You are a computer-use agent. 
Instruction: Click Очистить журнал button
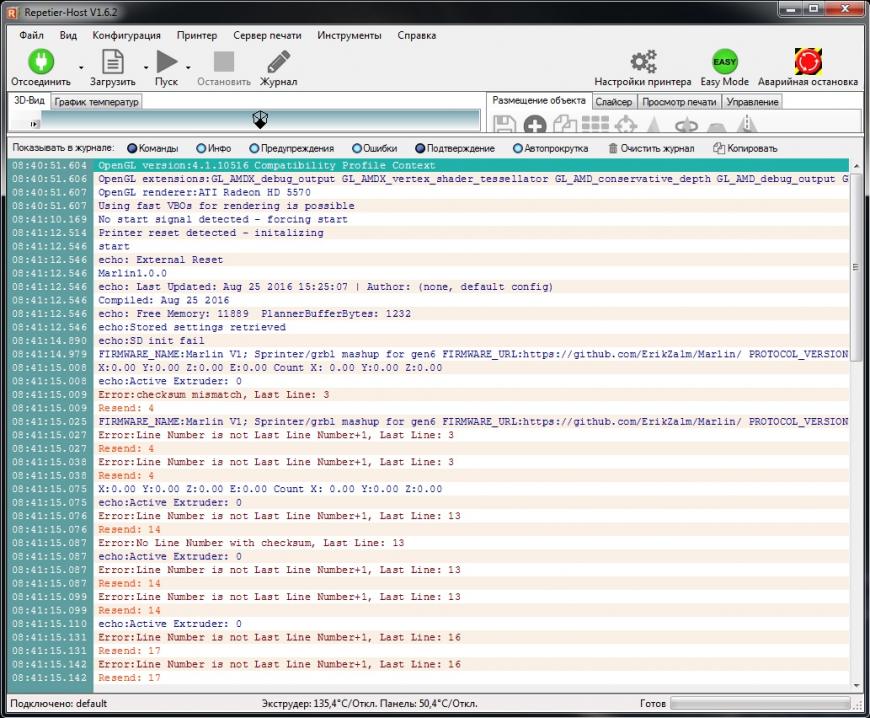(651, 148)
